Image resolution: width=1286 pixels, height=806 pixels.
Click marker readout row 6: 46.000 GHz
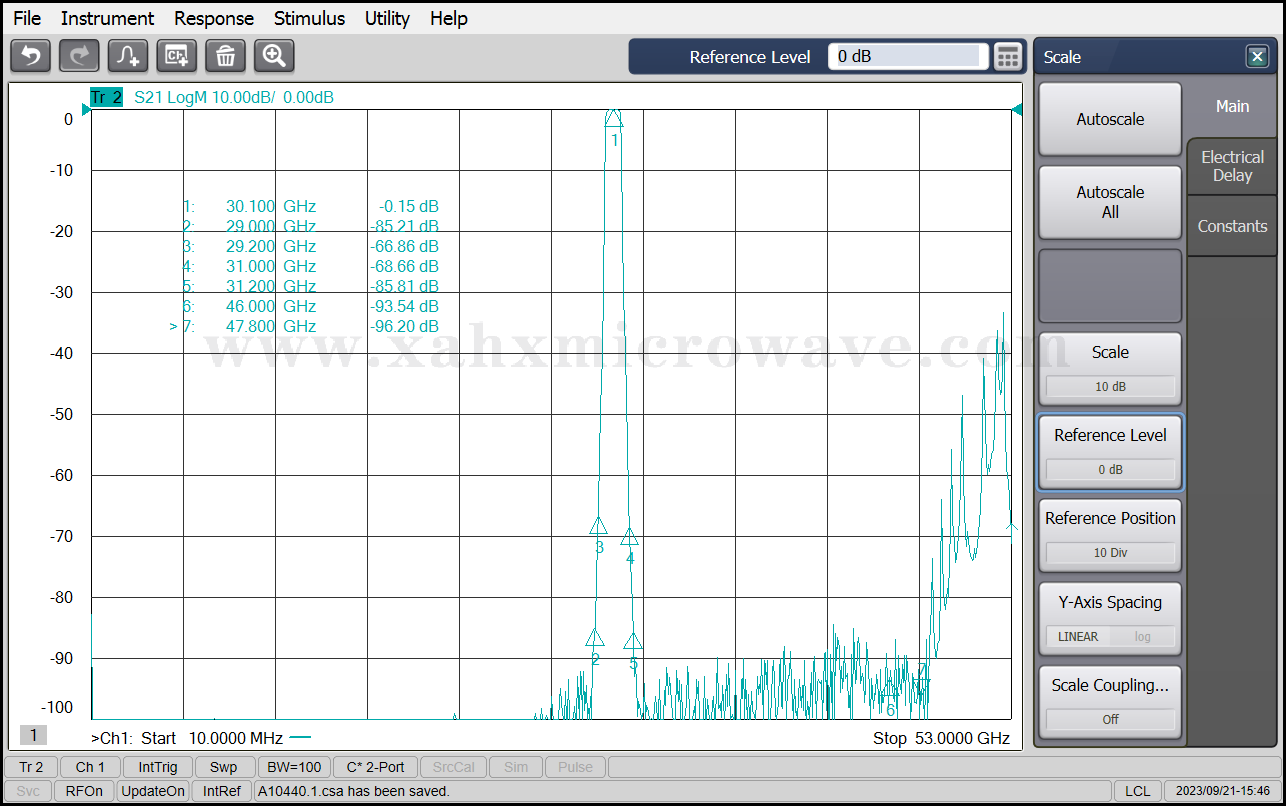[310, 306]
